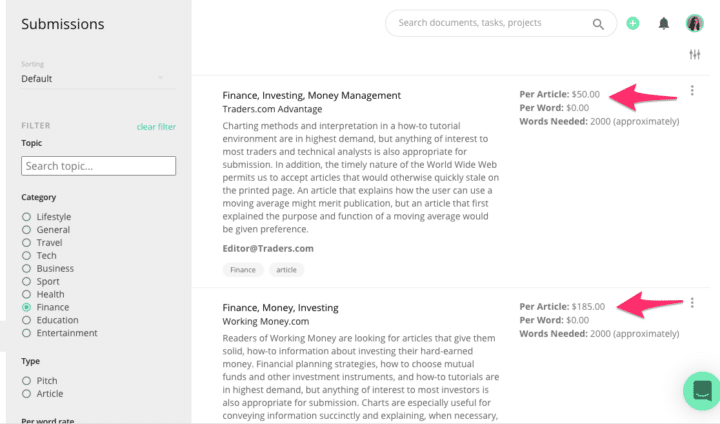
Task: Click the Editor@Traders.com email link
Action: click(268, 248)
